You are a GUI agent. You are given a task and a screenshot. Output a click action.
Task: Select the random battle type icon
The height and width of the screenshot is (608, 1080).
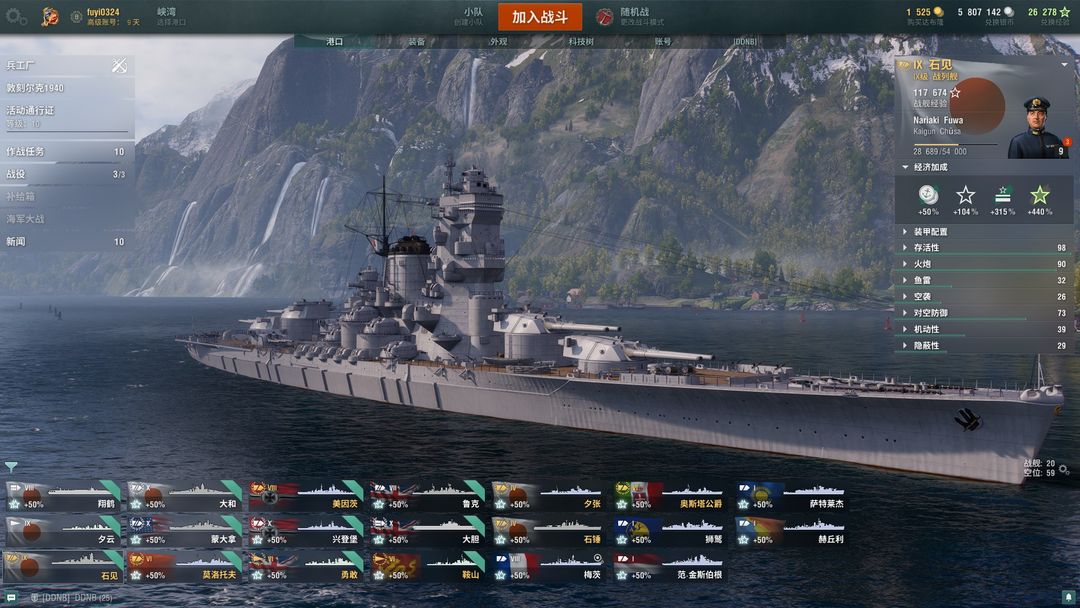coord(605,17)
